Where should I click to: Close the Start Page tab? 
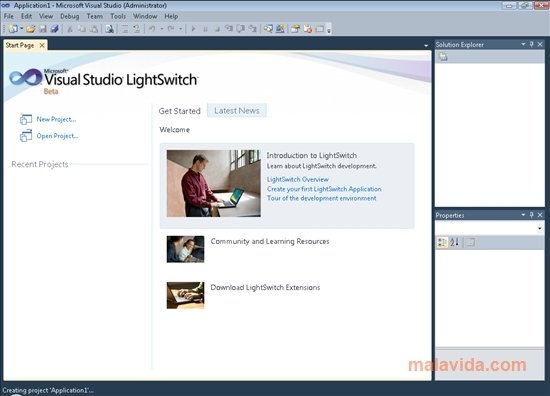[42, 45]
